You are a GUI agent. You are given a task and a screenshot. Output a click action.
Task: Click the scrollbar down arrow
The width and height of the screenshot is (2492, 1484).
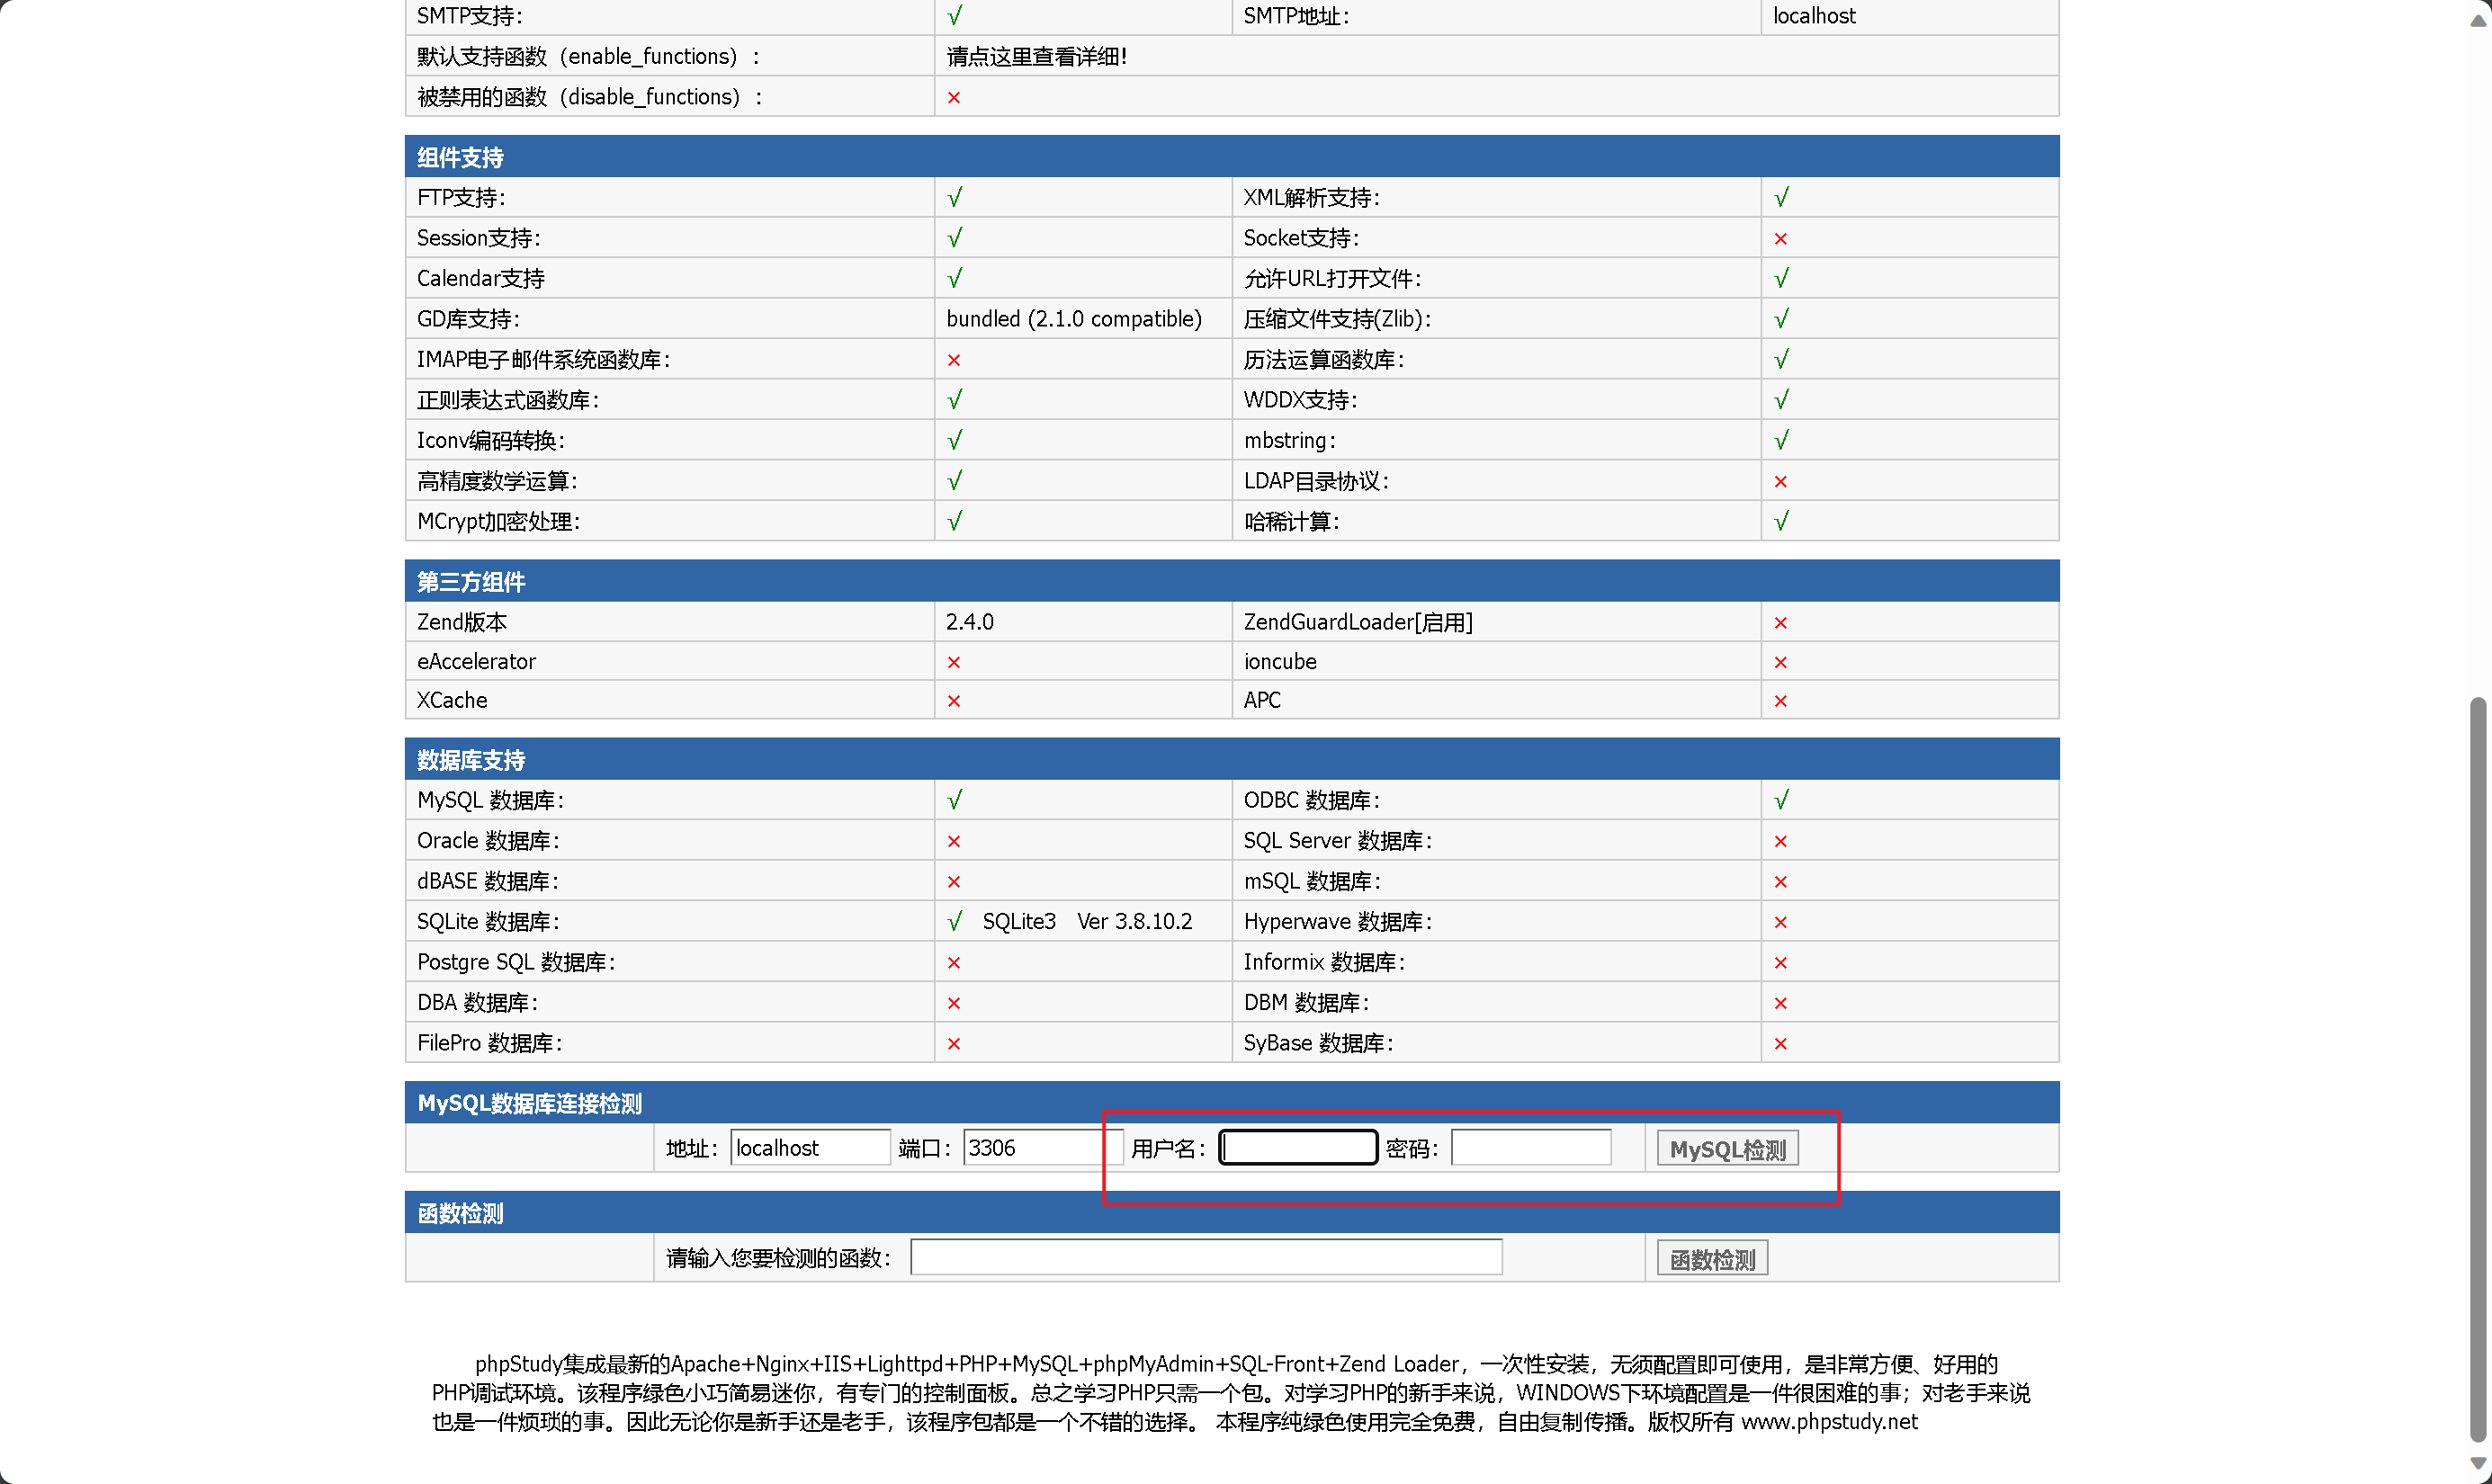point(2478,1463)
